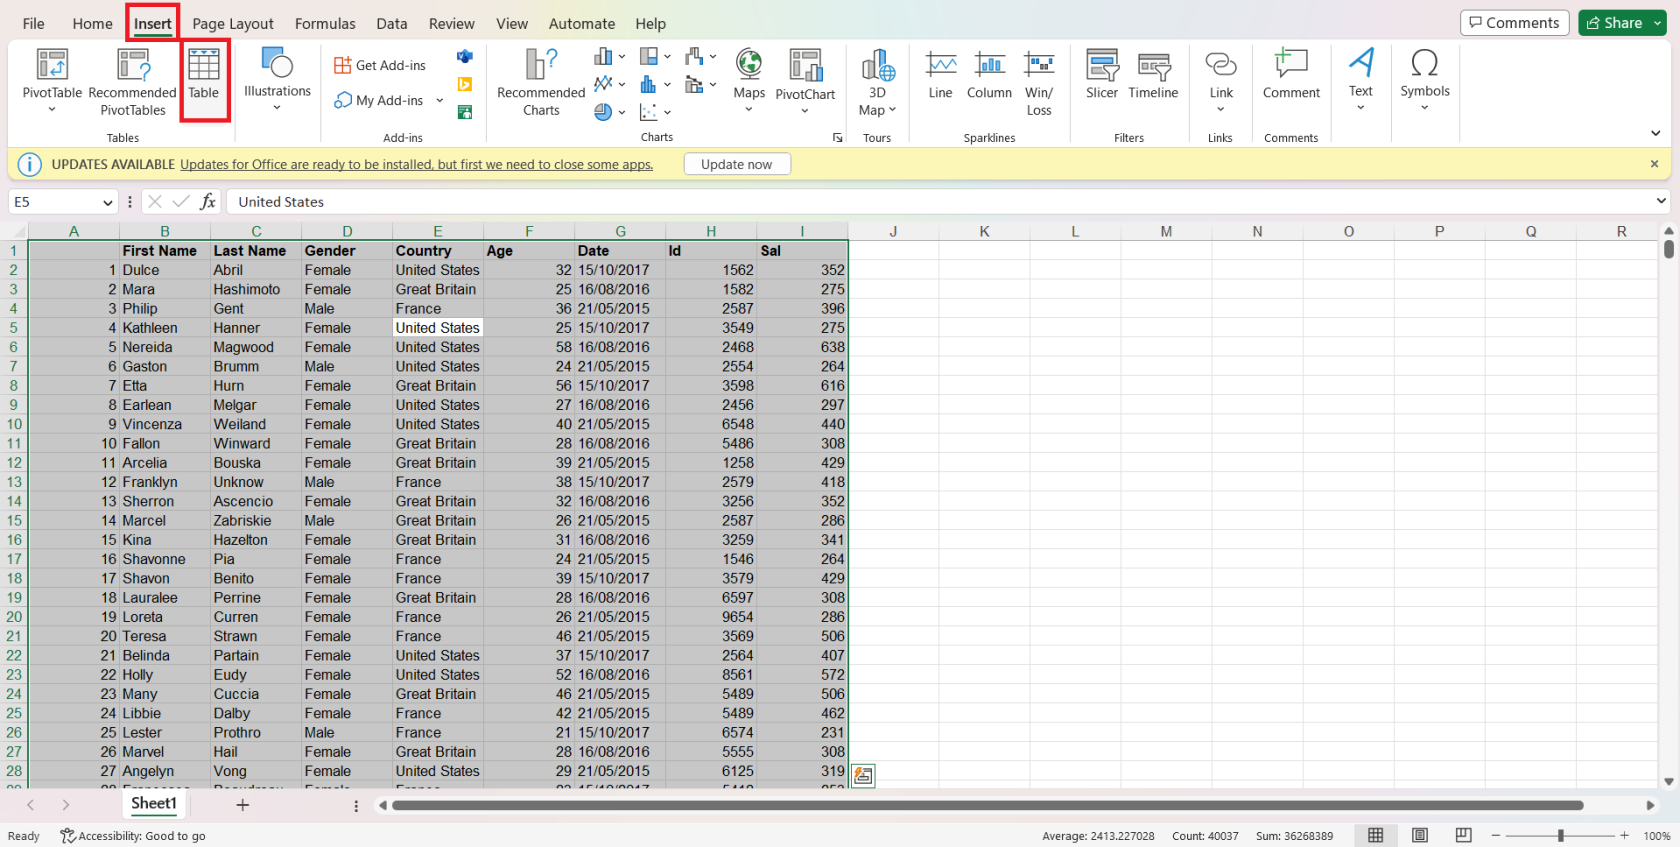Select cell with Hashimoto
This screenshot has height=847, width=1680.
[x=256, y=289]
